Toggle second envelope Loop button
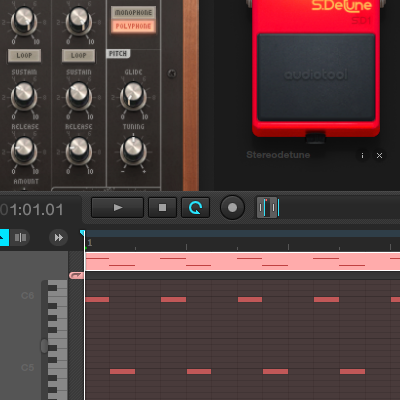The image size is (400, 400). tap(78, 56)
